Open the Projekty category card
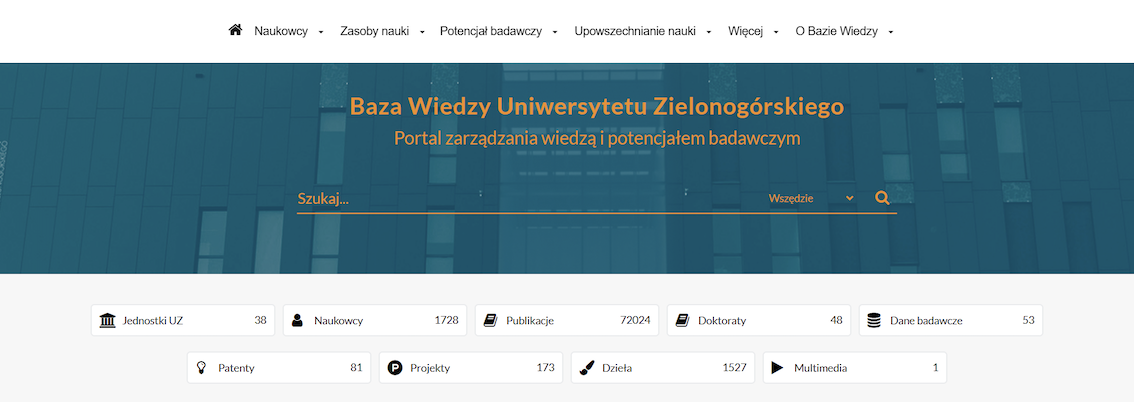Viewport: 1134px width, 402px height. (471, 367)
